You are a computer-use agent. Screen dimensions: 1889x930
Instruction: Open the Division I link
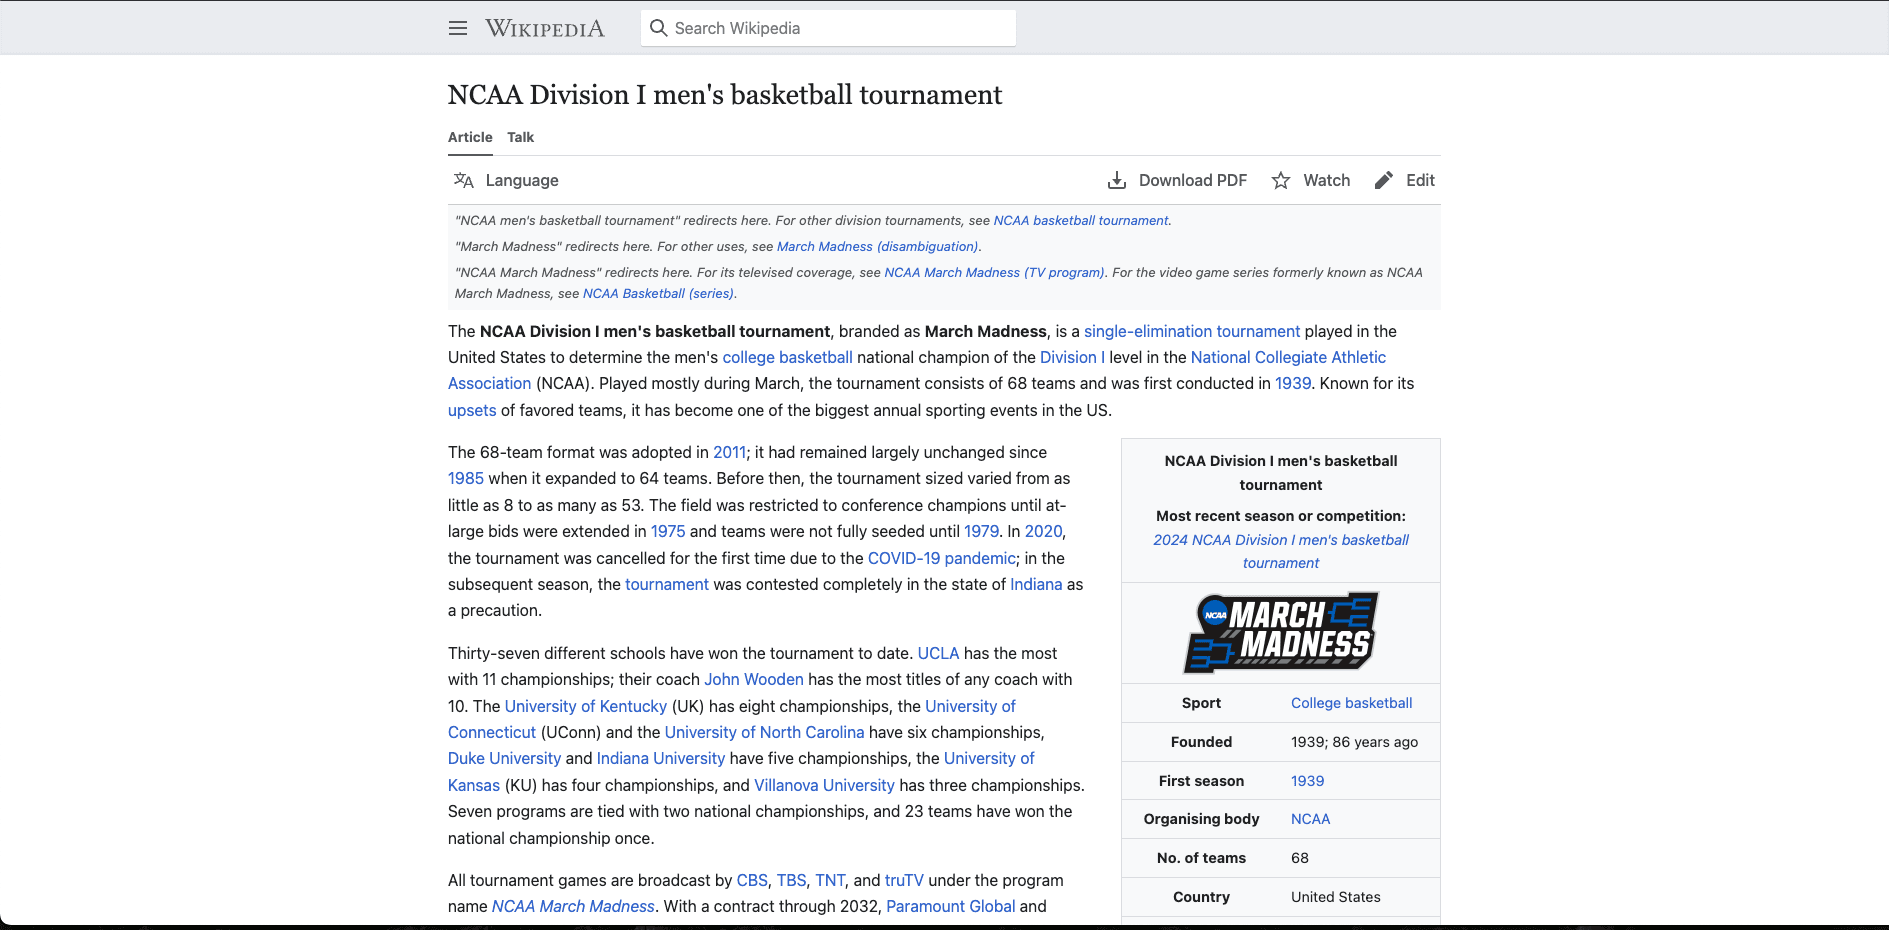tap(1072, 357)
